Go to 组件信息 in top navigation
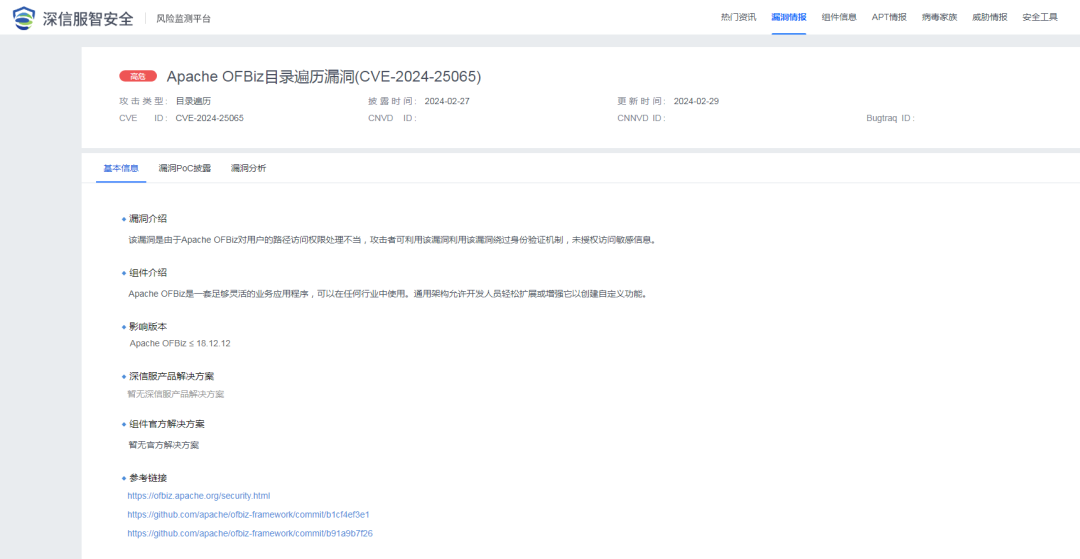Screen dimensions: 1080x559 [x=839, y=17]
